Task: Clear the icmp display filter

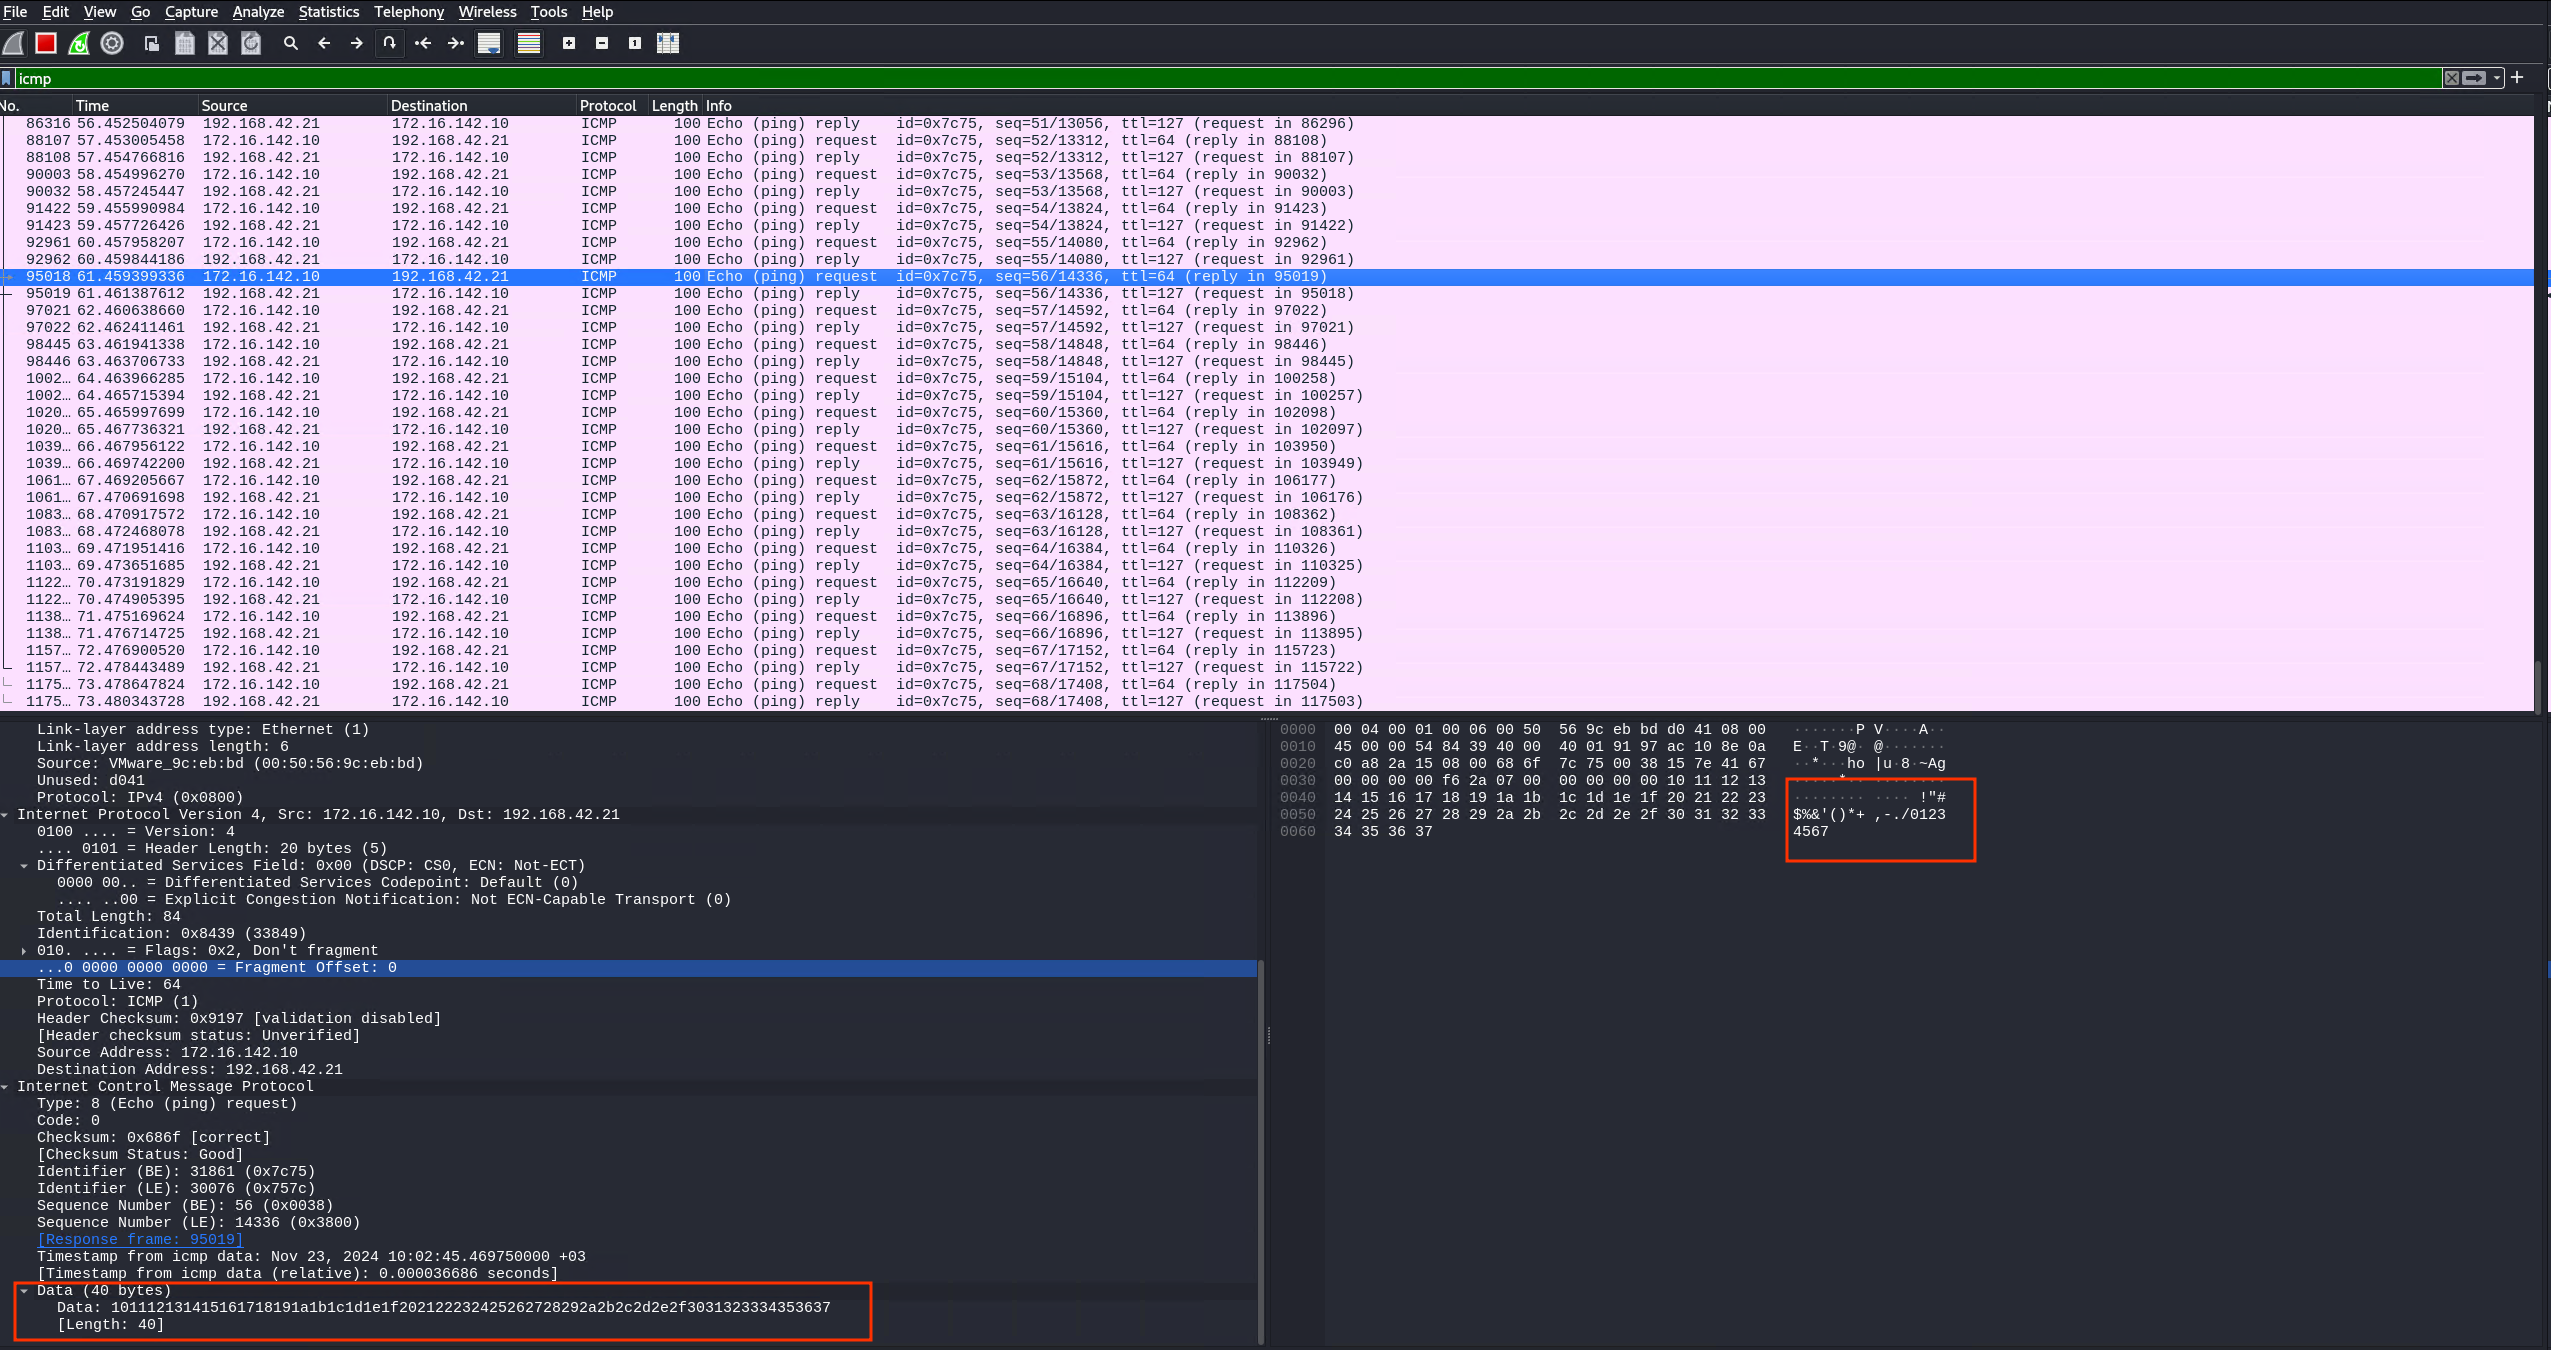Action: [2452, 78]
